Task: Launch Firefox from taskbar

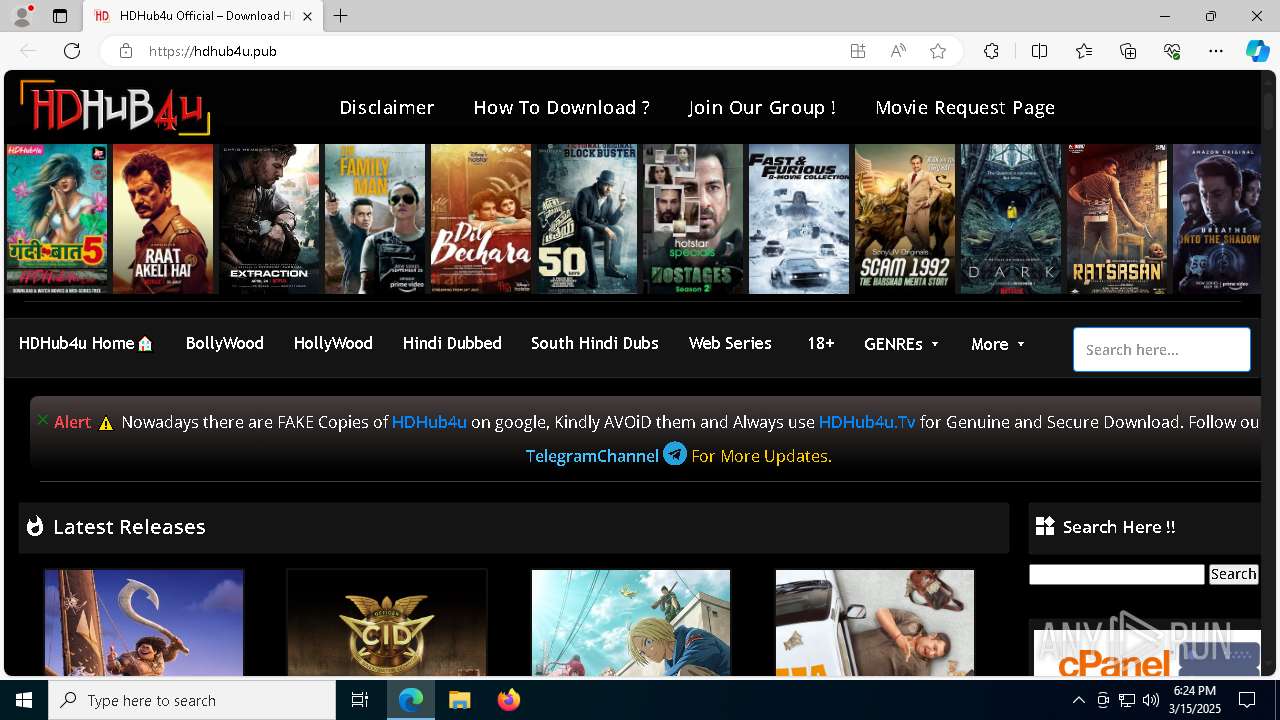Action: (509, 700)
